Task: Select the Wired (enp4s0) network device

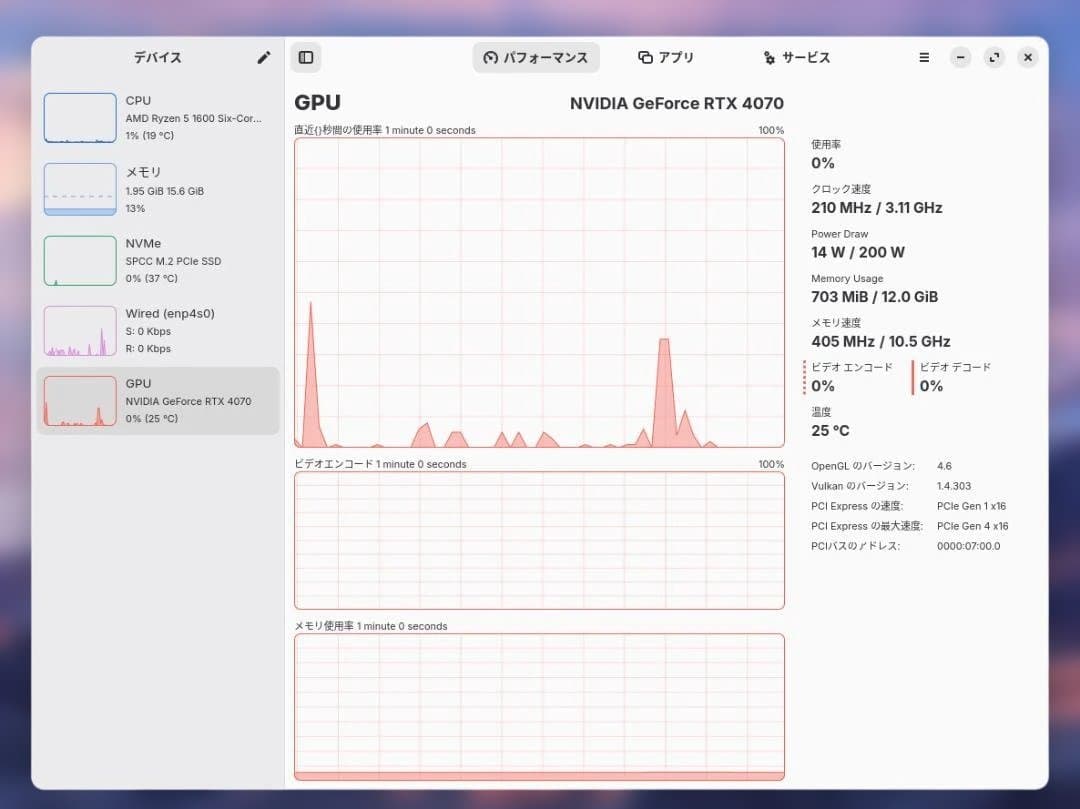Action: (157, 330)
